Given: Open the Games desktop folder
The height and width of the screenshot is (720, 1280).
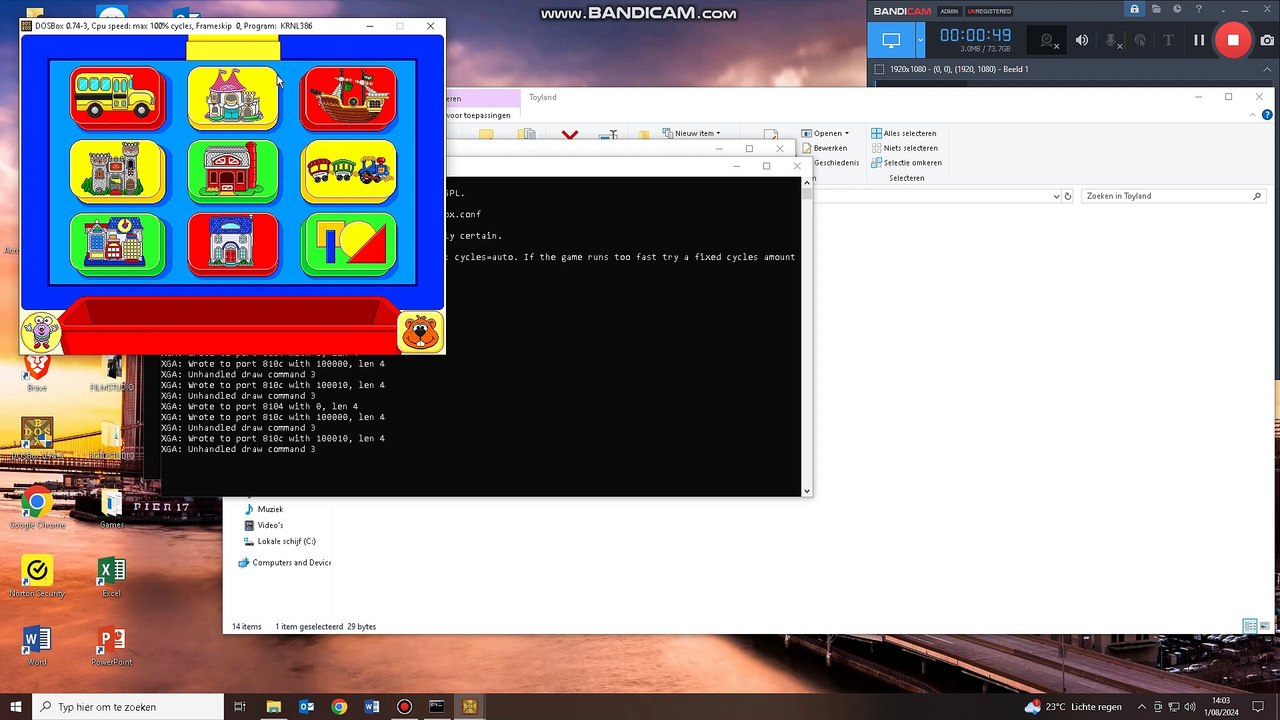Looking at the screenshot, I should (x=111, y=508).
